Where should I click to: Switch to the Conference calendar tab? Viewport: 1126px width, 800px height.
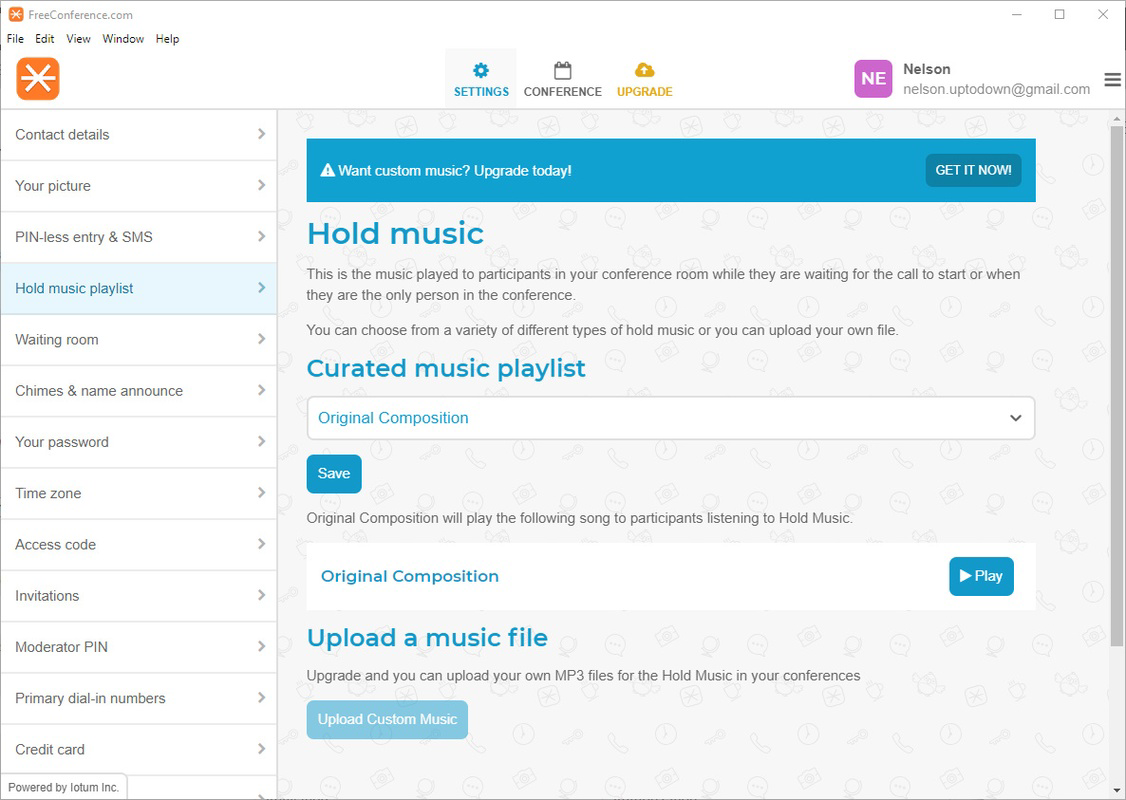(x=562, y=79)
